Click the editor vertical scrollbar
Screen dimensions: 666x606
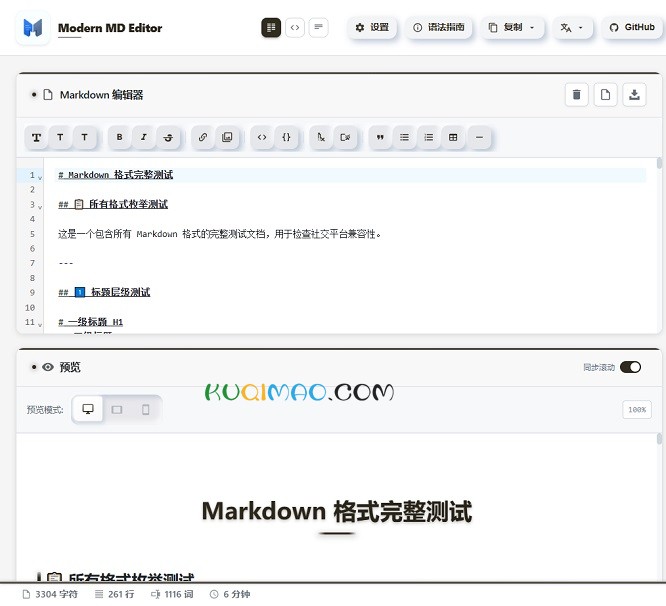click(x=659, y=163)
